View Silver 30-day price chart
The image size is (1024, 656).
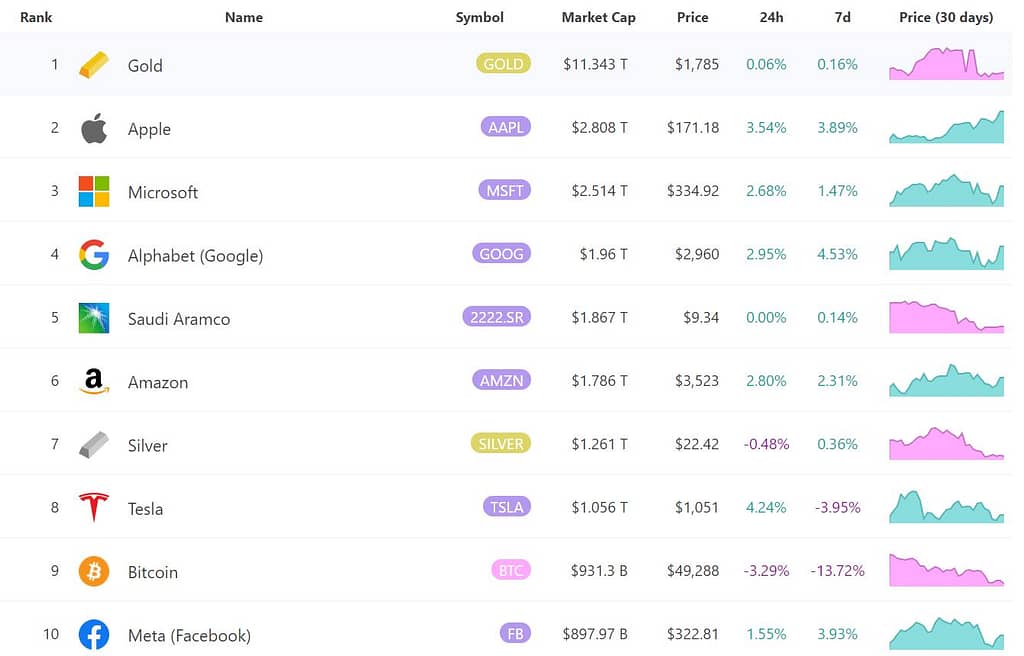coord(946,444)
